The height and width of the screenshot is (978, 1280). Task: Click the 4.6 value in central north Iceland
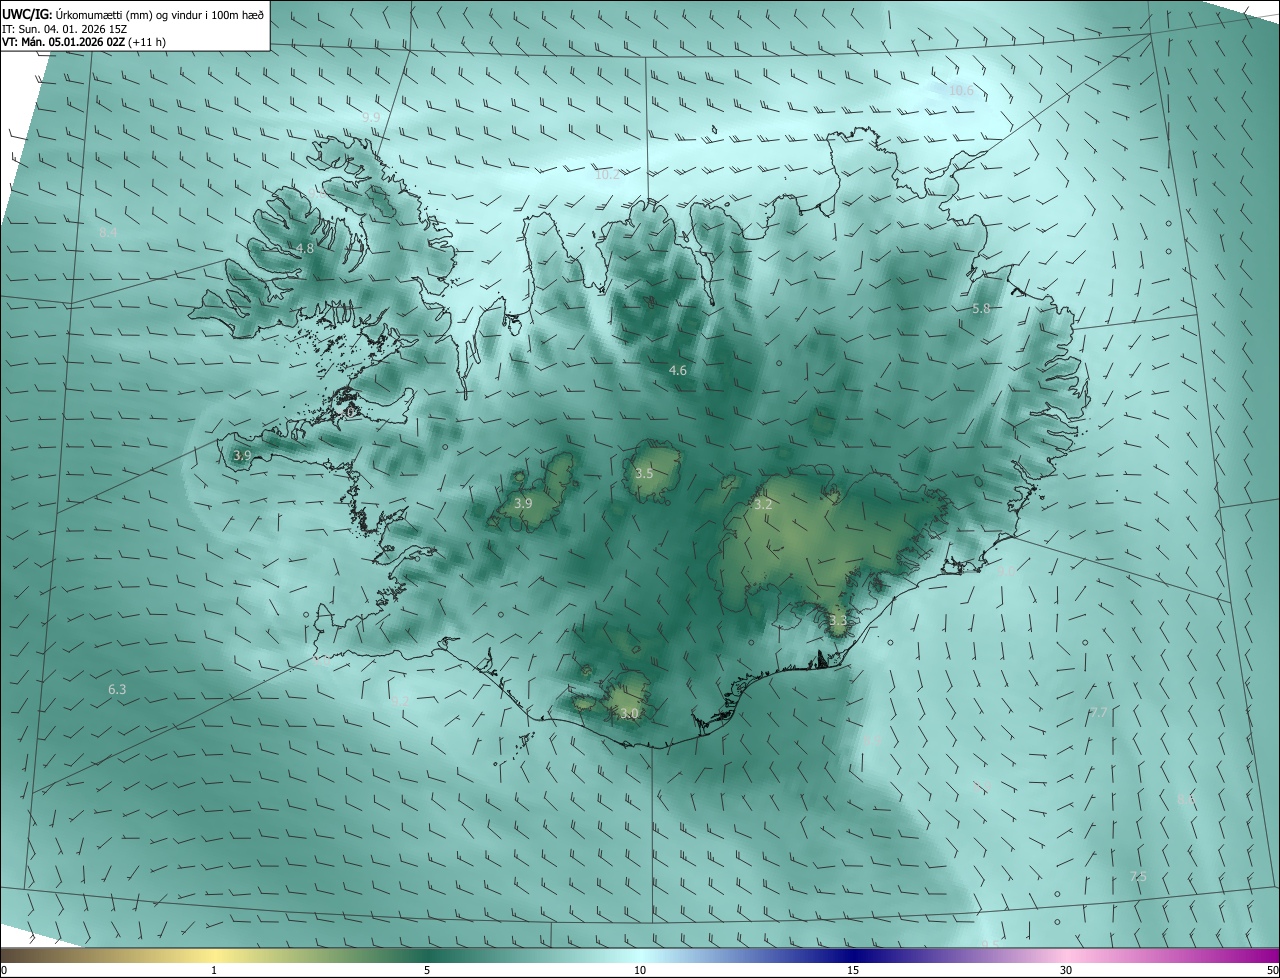678,371
